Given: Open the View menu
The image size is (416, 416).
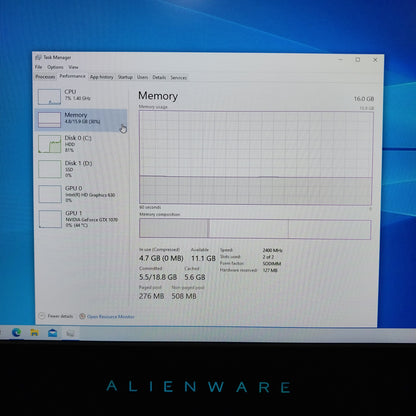Looking at the screenshot, I should pos(73,67).
